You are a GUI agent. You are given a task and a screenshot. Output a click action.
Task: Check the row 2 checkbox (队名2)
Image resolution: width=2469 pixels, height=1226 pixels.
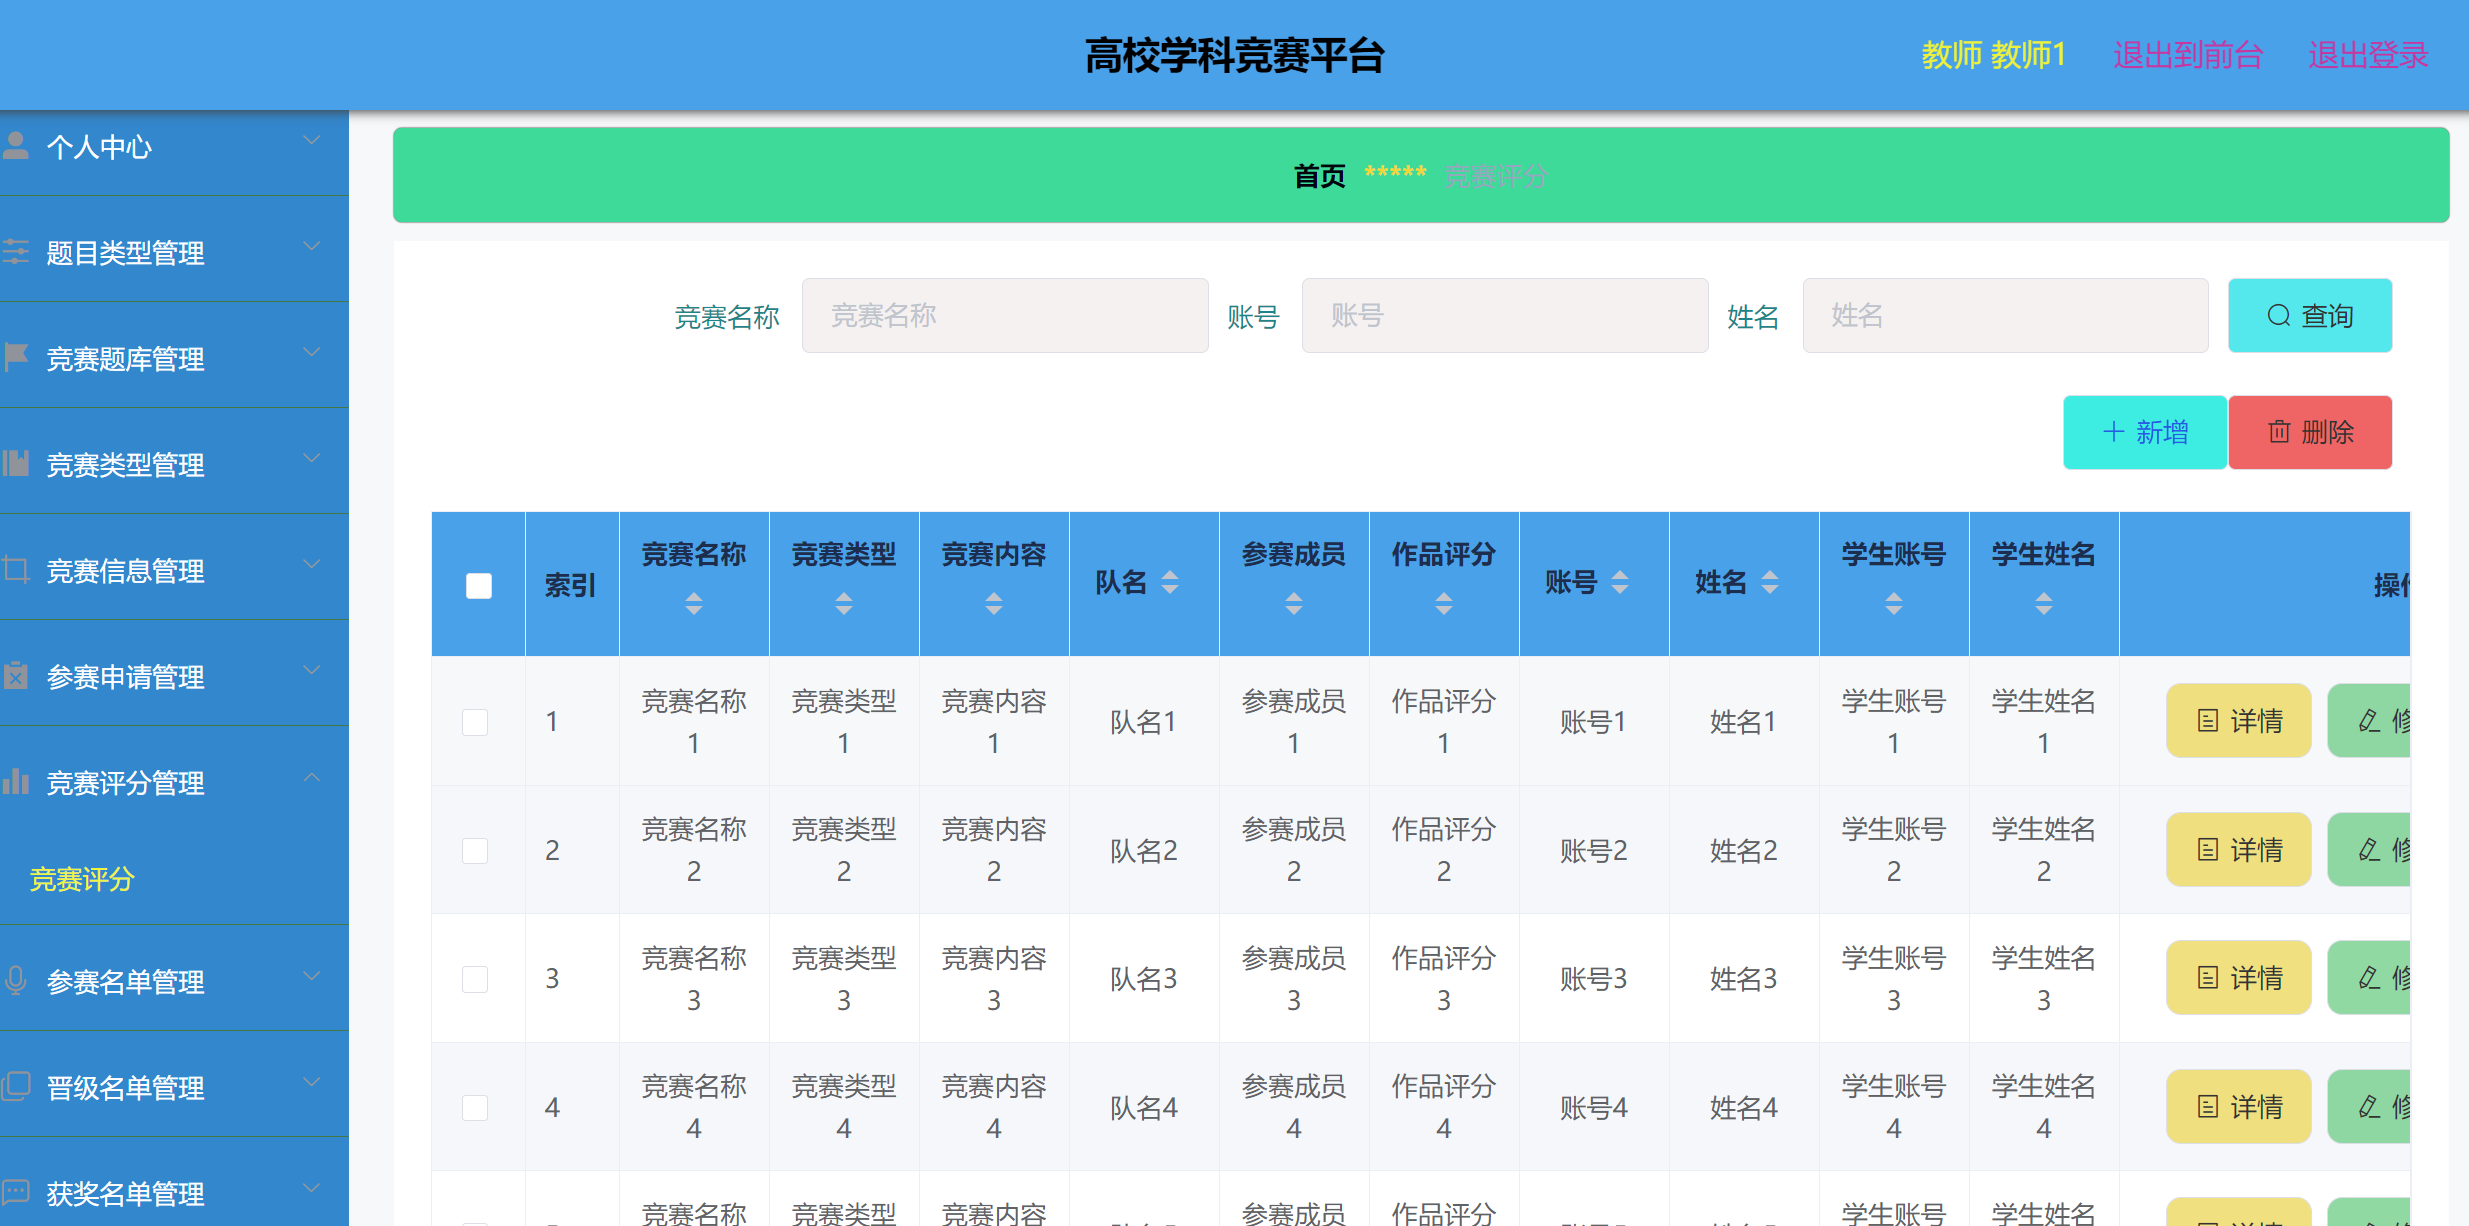[475, 850]
